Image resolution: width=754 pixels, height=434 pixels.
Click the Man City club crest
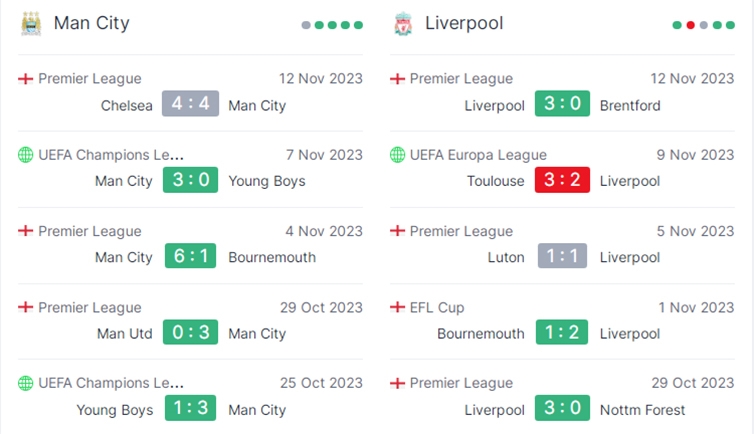(x=31, y=24)
